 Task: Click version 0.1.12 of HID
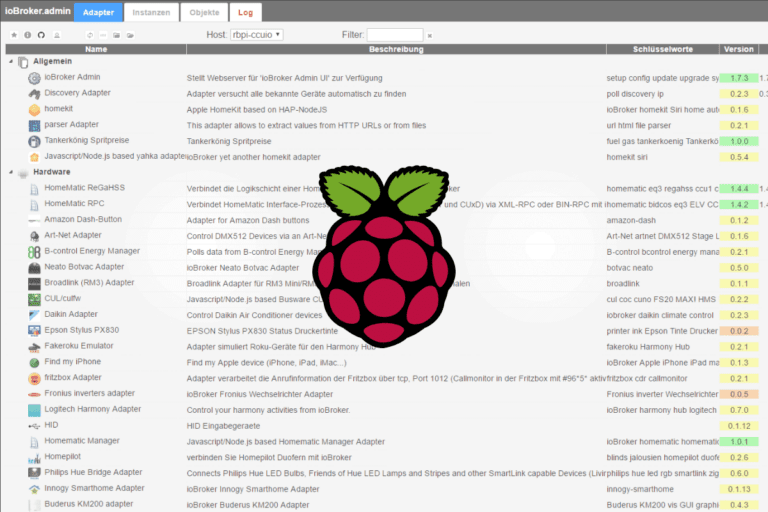tap(739, 426)
